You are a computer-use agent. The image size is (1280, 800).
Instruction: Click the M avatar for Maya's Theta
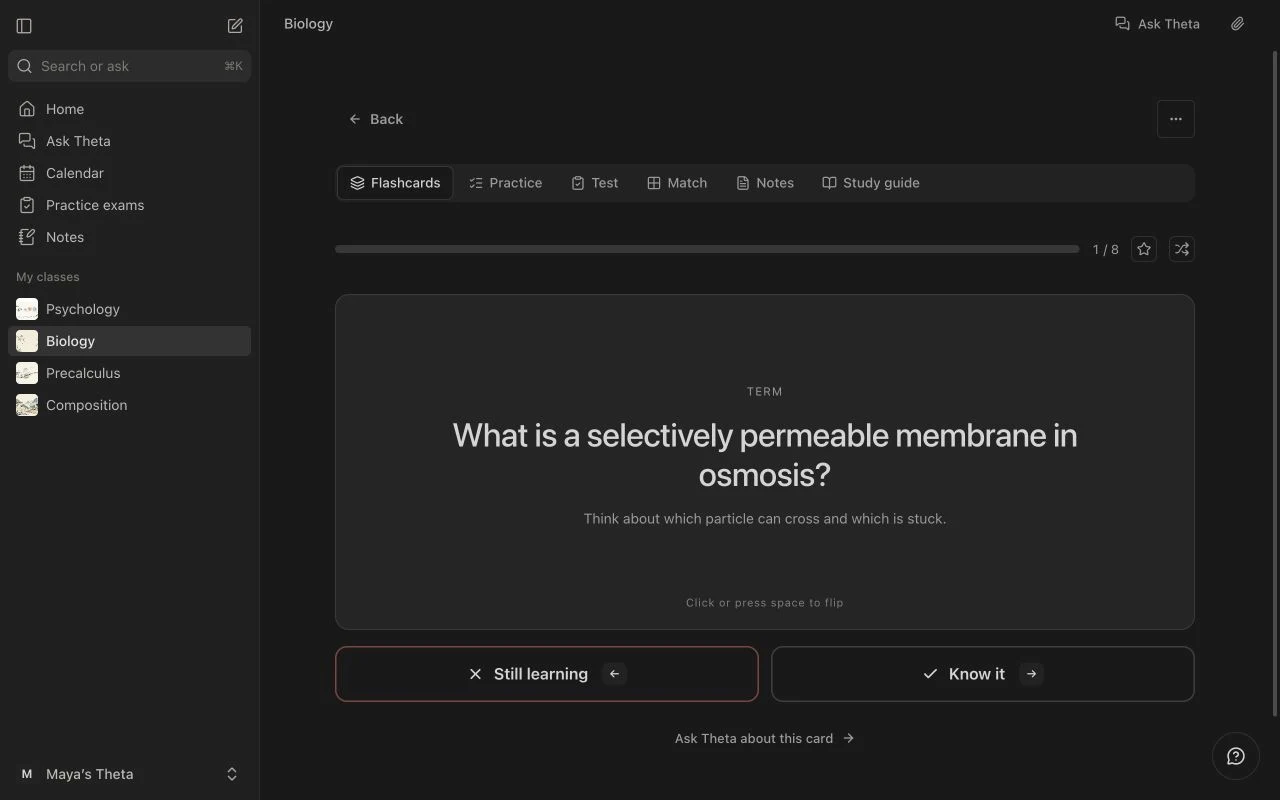pyautogui.click(x=27, y=774)
